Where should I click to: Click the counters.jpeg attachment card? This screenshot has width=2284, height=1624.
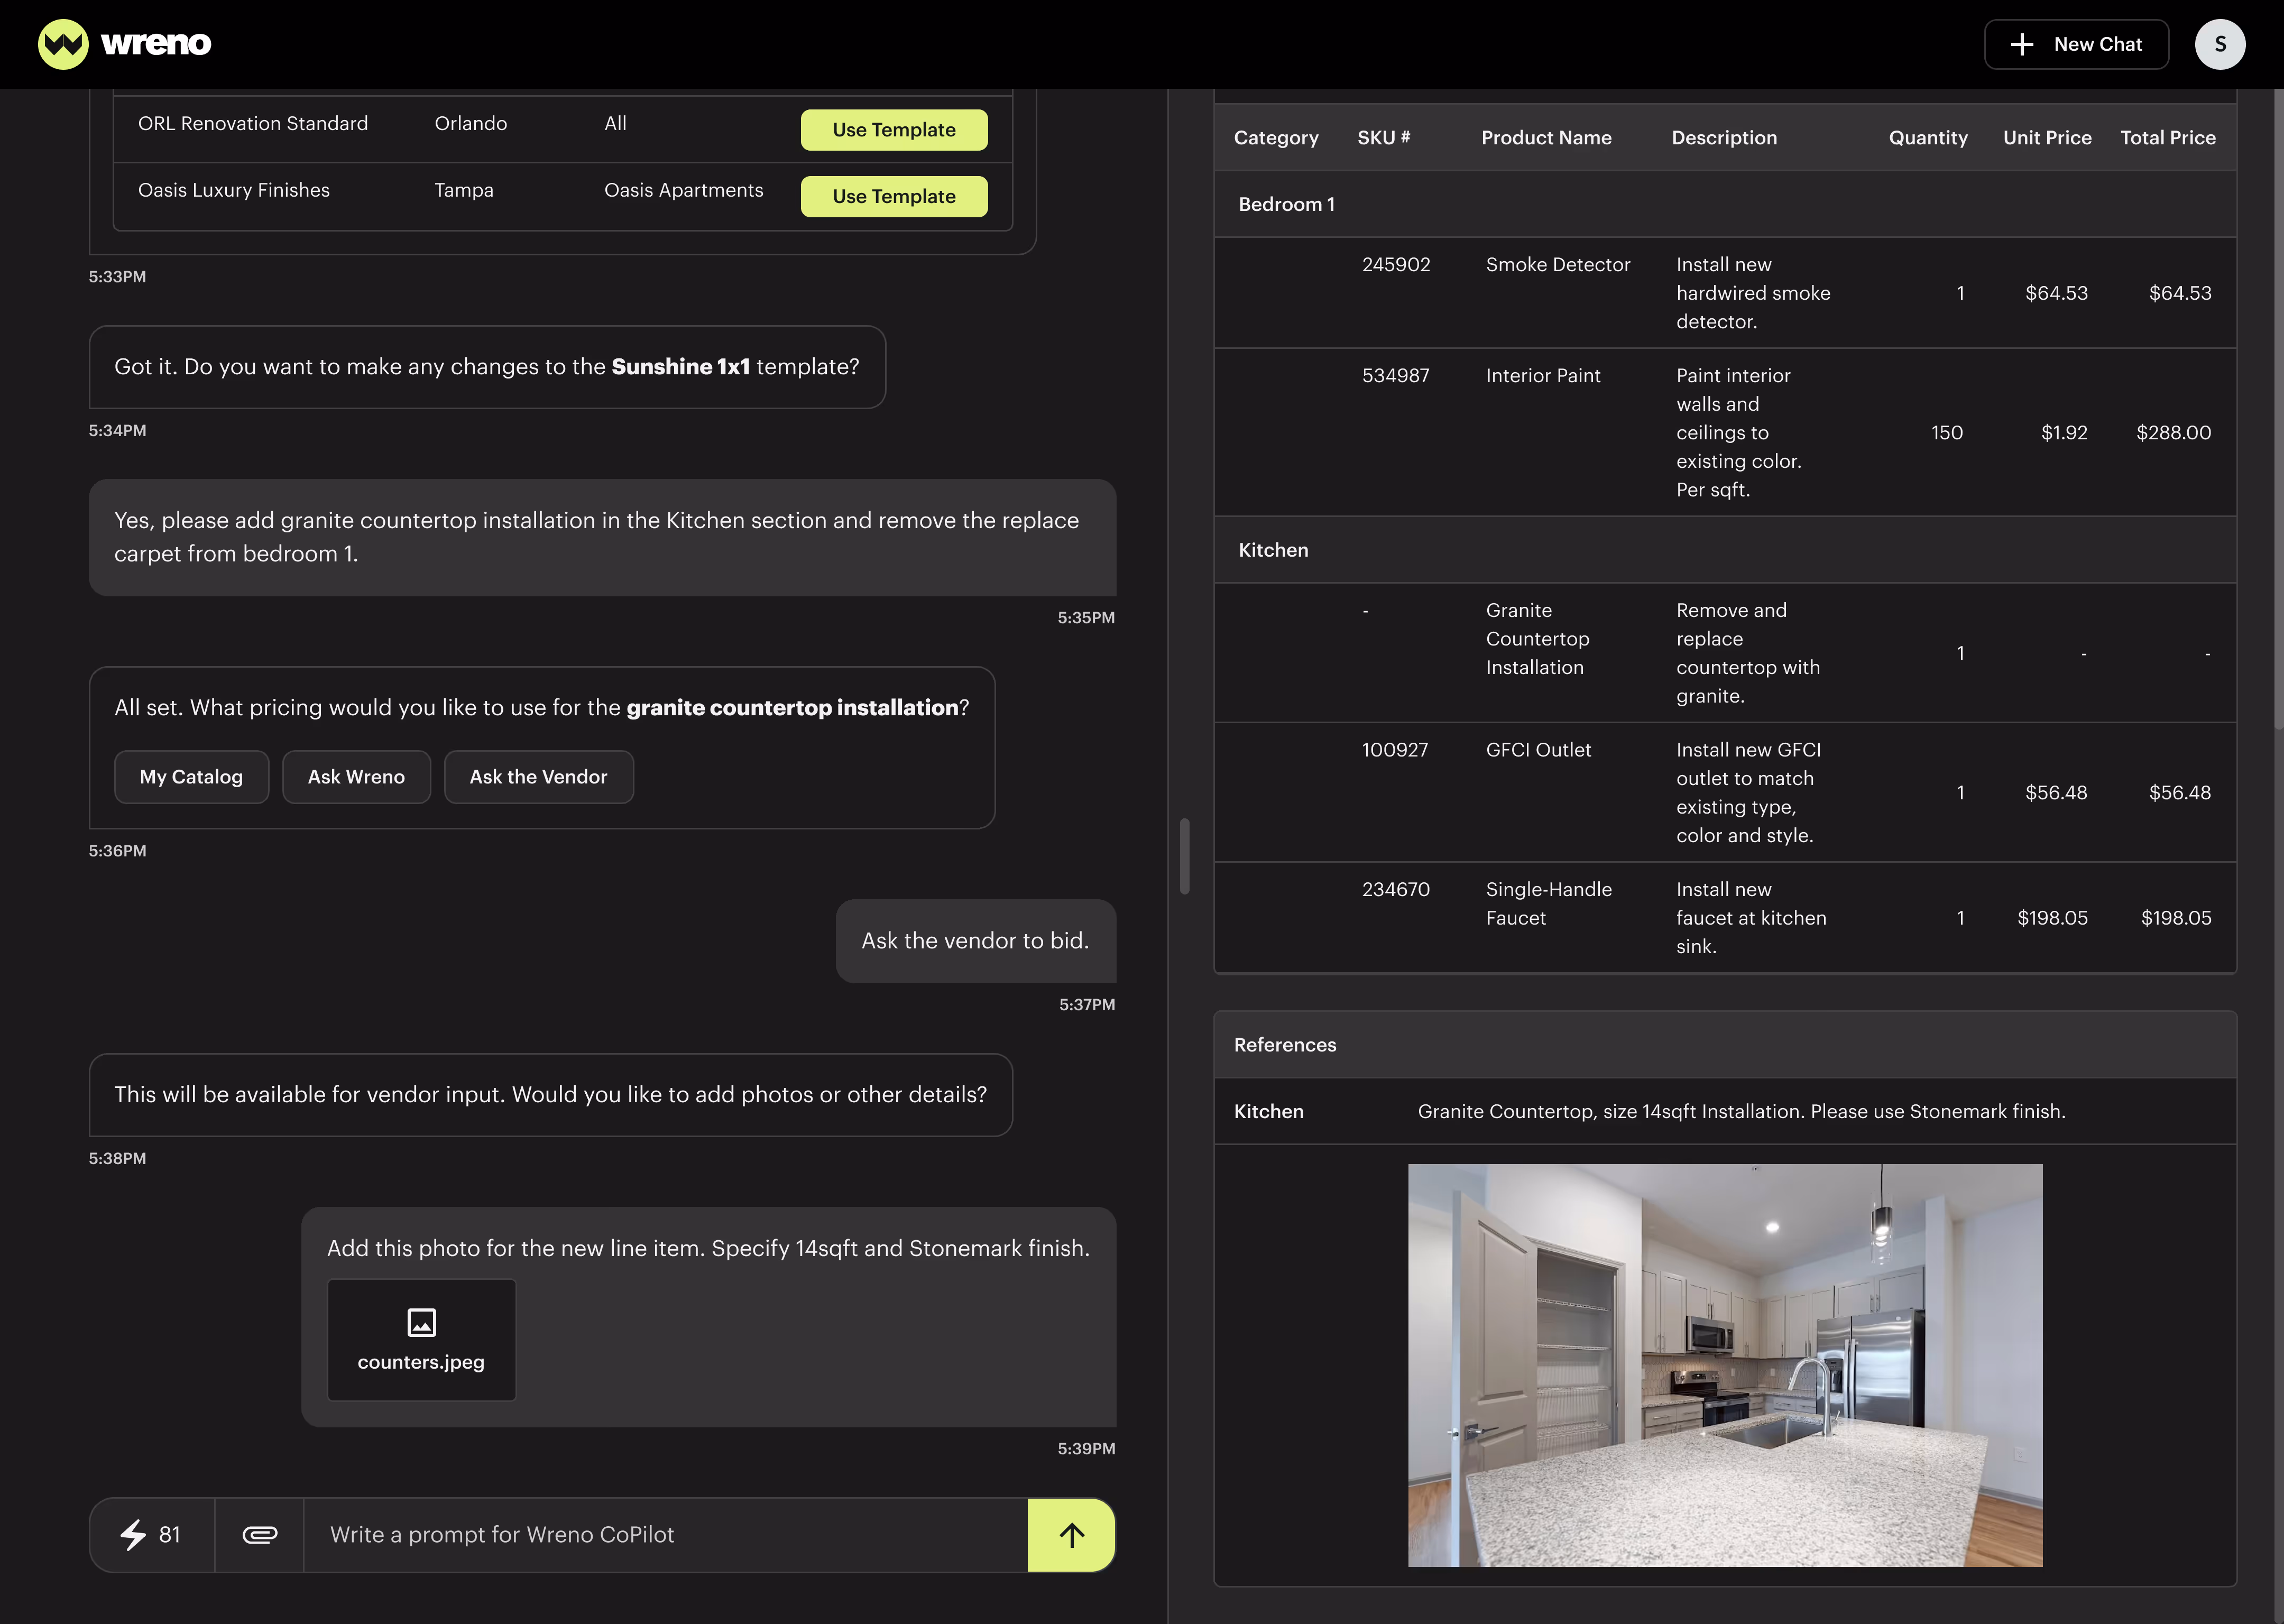421,1340
